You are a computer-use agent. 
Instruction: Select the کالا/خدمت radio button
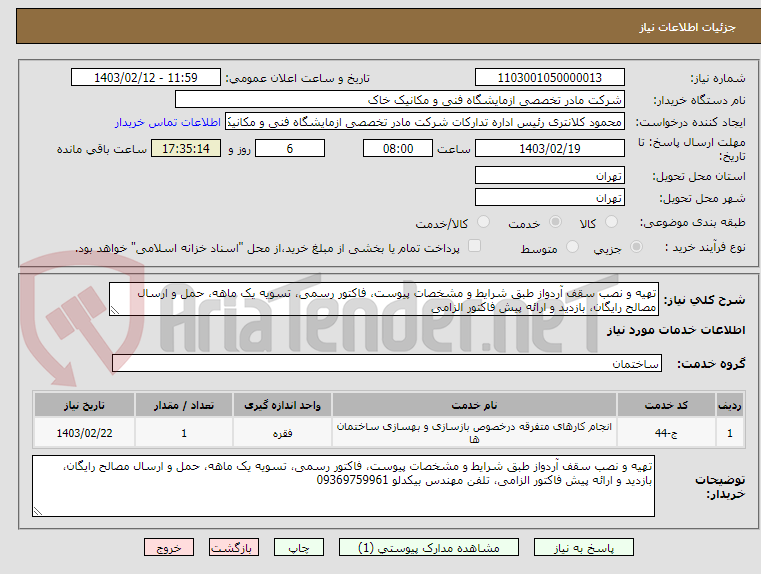click(x=483, y=222)
